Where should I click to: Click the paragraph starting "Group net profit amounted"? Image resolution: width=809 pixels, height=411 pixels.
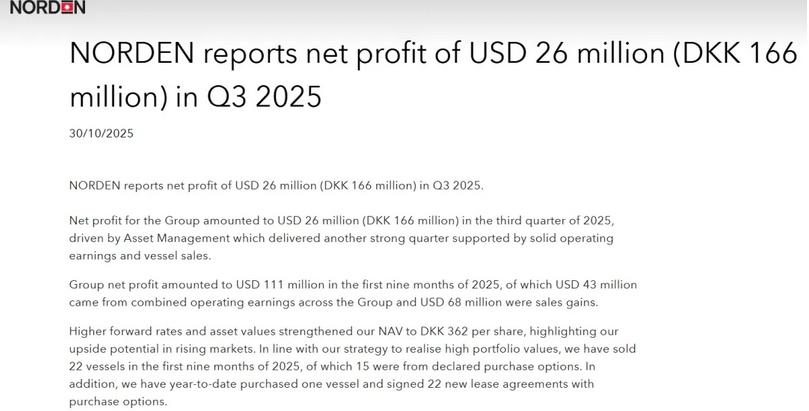(350, 293)
